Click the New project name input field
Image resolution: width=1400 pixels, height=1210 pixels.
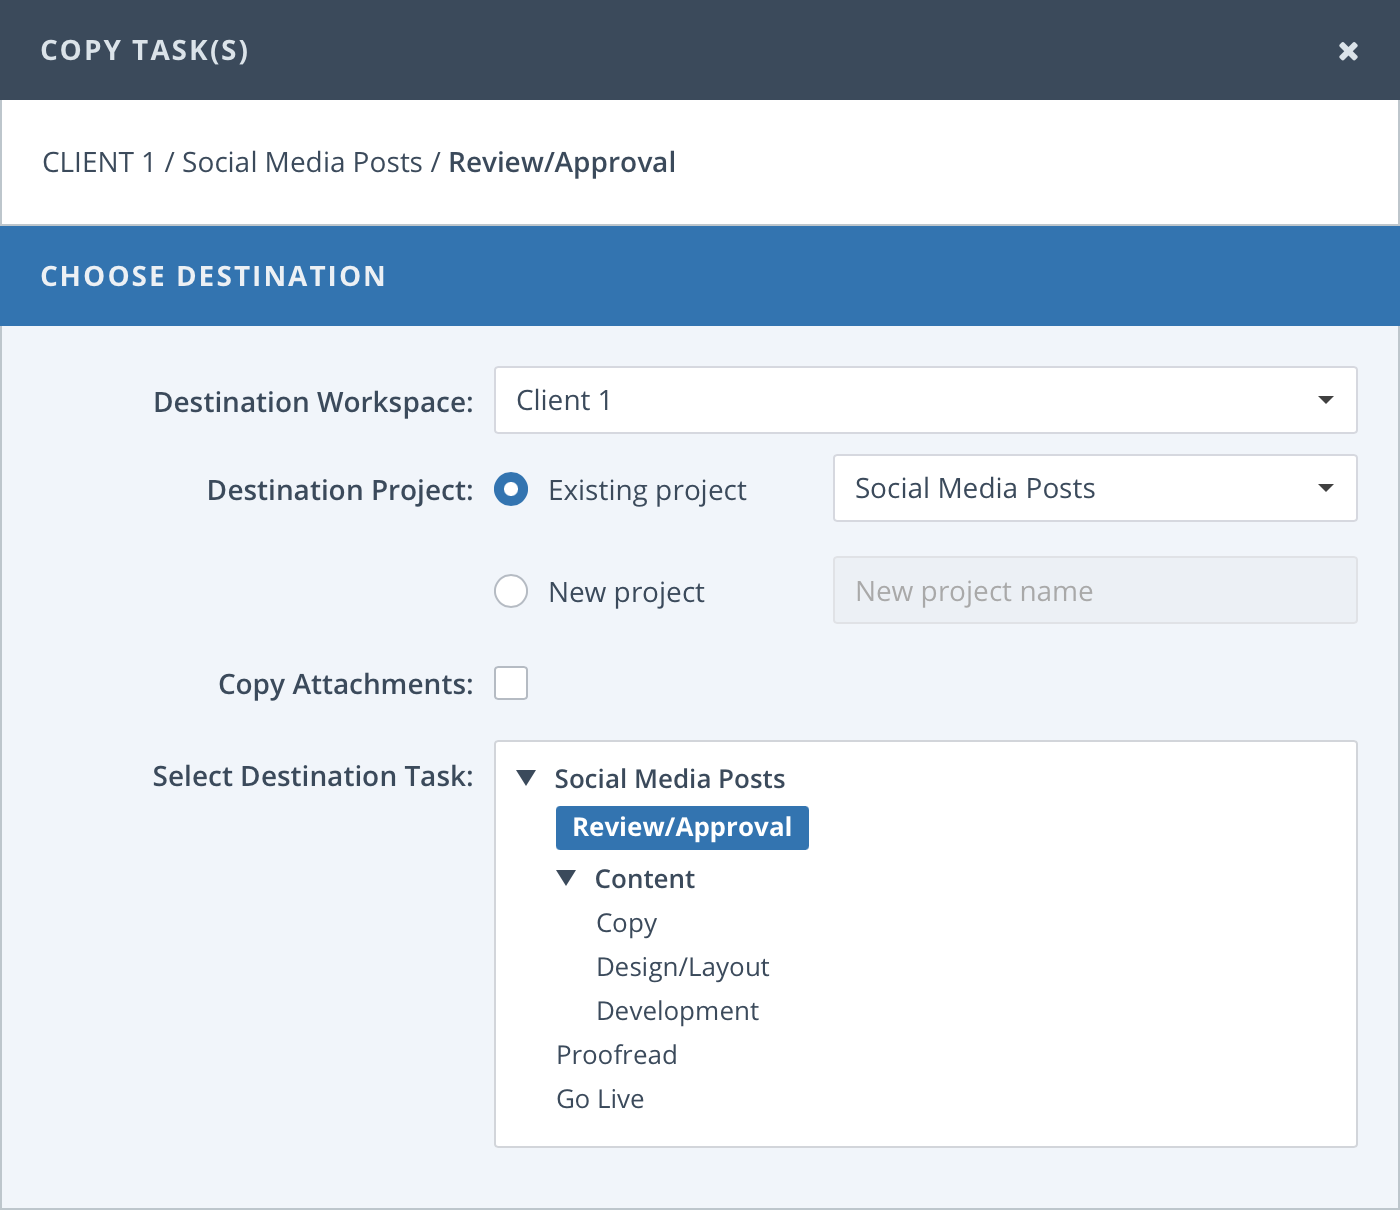click(1095, 590)
